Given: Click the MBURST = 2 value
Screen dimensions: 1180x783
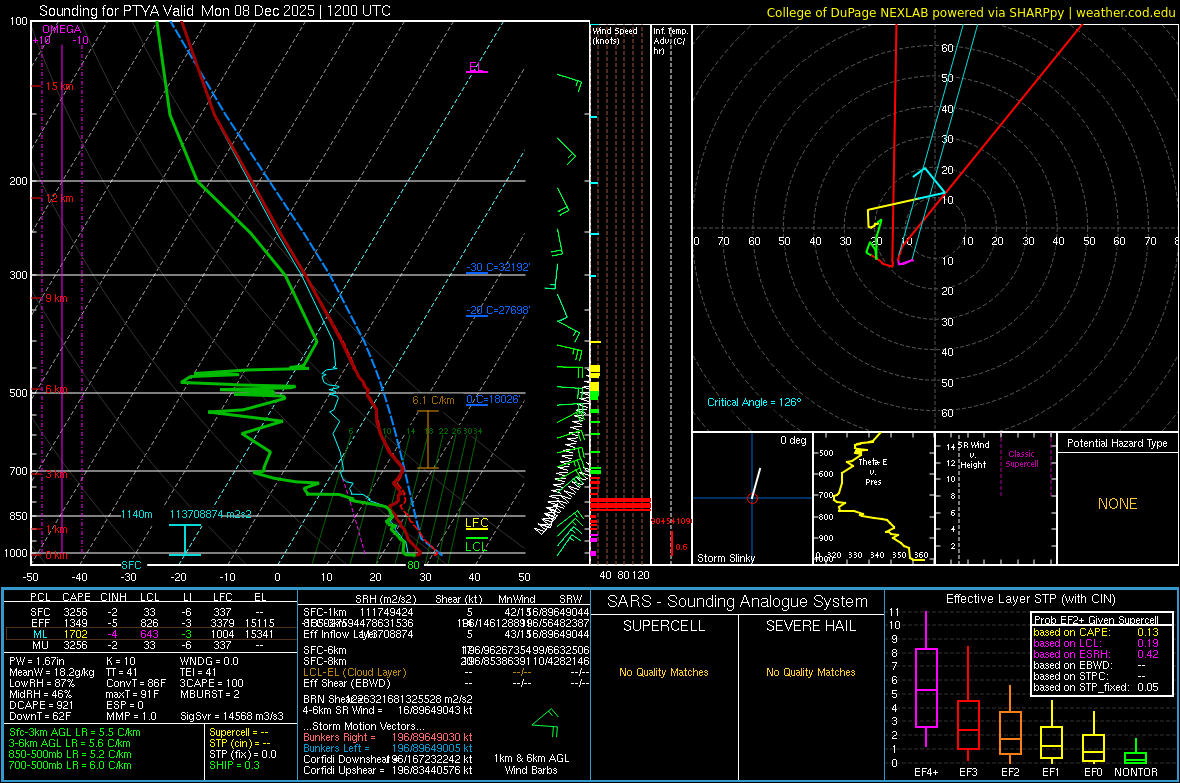Looking at the screenshot, I should pos(210,694).
